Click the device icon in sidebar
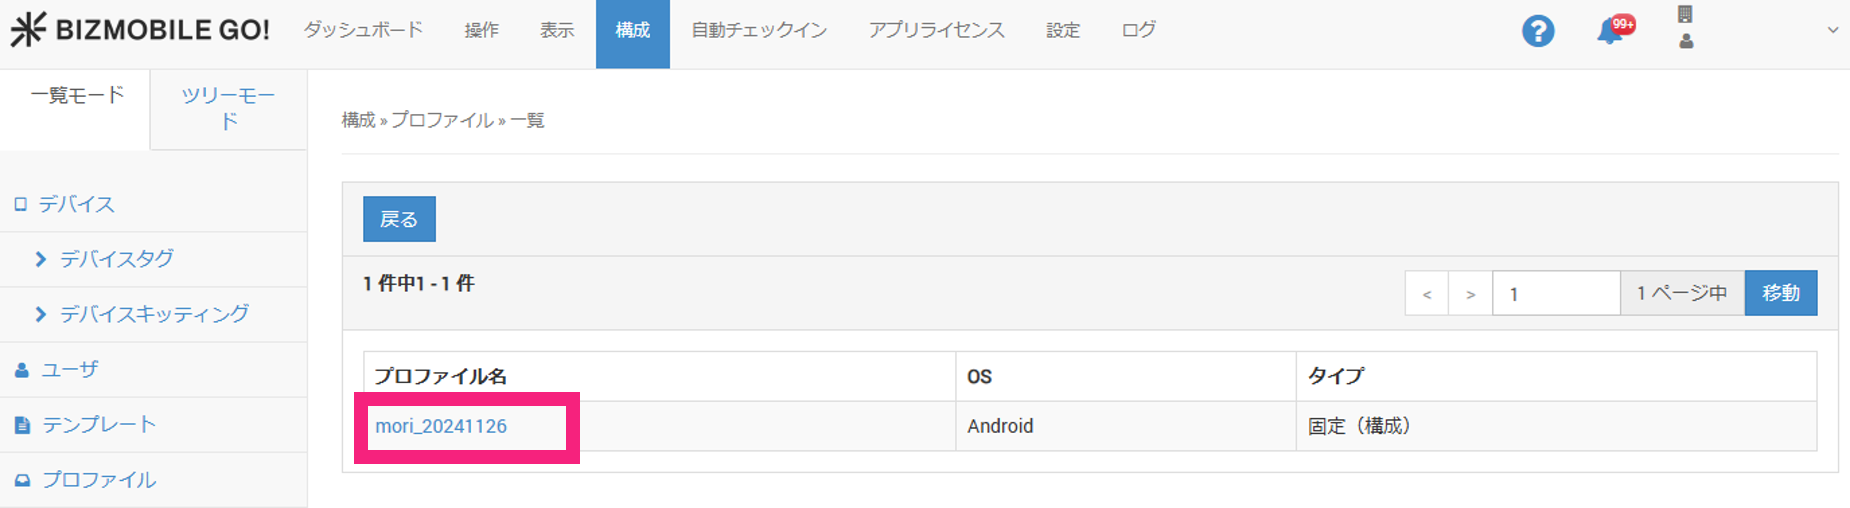The image size is (1850, 508). pyautogui.click(x=20, y=204)
